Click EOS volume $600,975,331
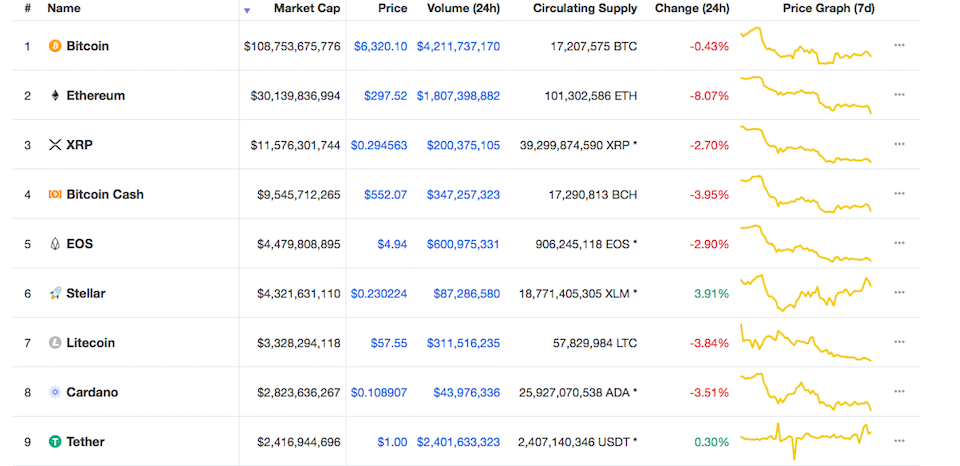The width and height of the screenshot is (960, 466). point(463,244)
